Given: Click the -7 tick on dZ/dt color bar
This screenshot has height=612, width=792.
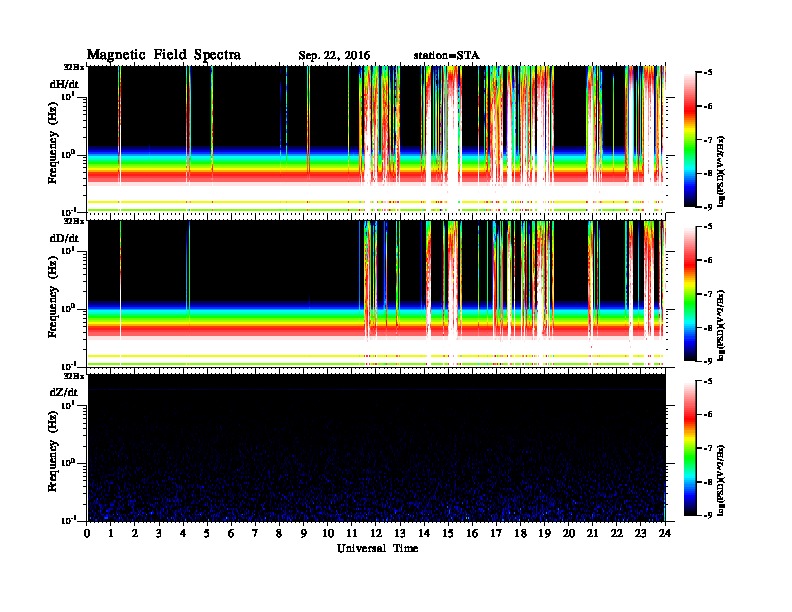Looking at the screenshot, I should [708, 448].
